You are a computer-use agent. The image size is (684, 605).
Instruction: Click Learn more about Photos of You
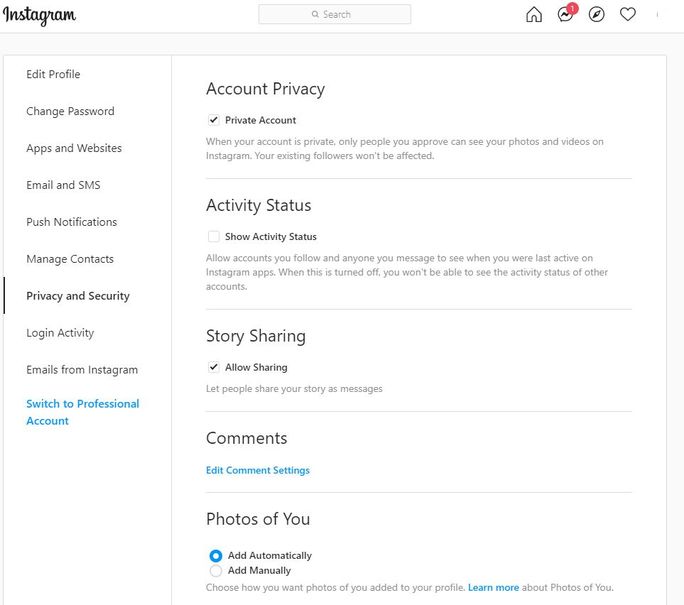(493, 588)
